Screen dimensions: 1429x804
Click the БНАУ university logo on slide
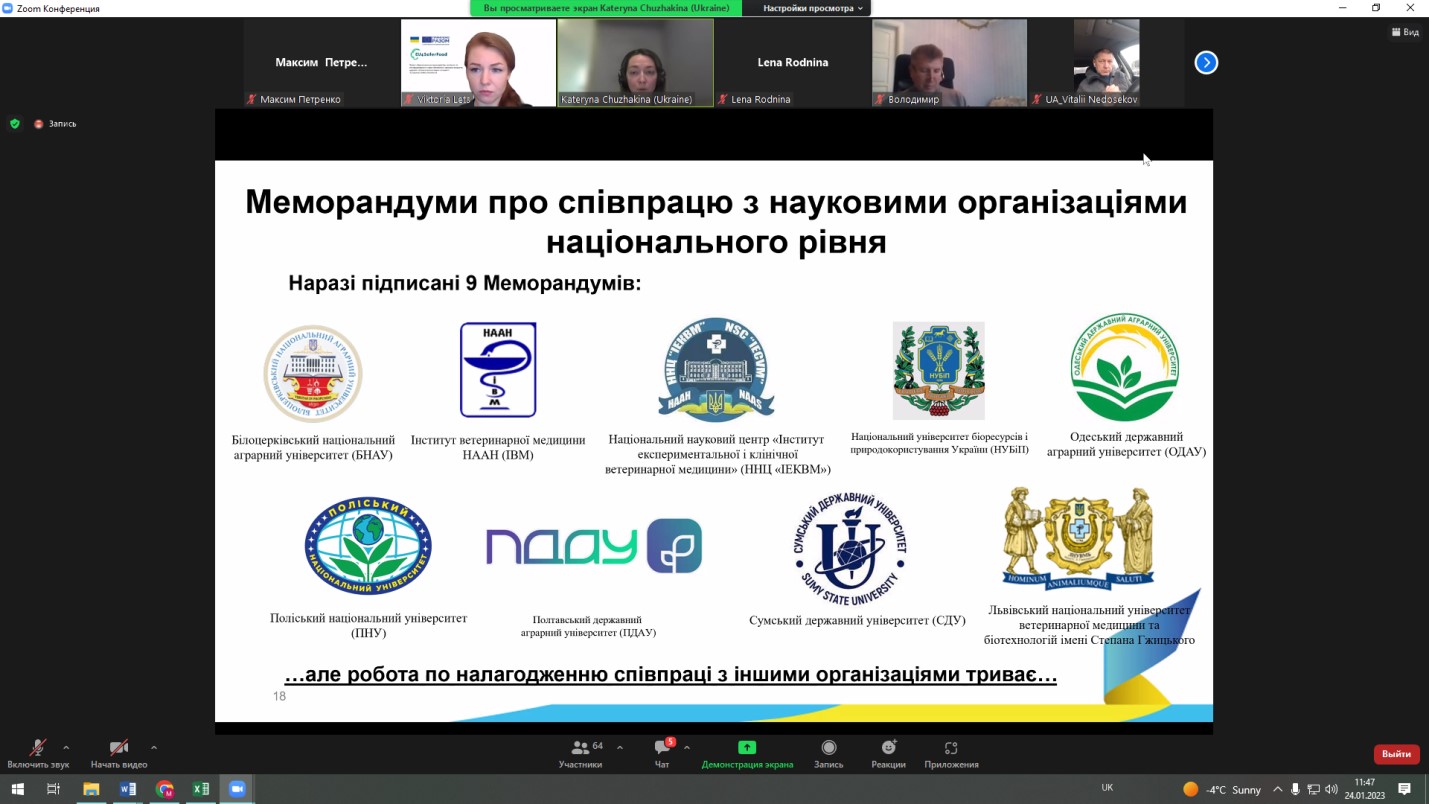[x=313, y=374]
